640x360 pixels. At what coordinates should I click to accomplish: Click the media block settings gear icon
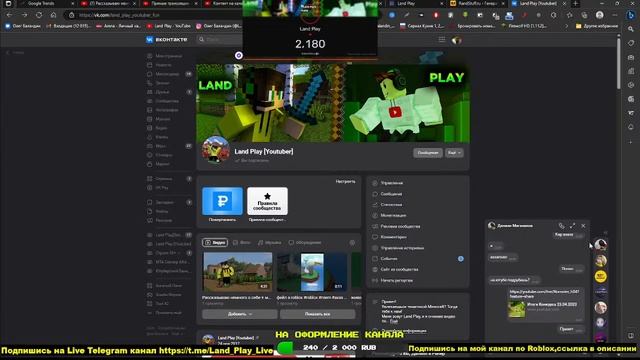point(352,242)
